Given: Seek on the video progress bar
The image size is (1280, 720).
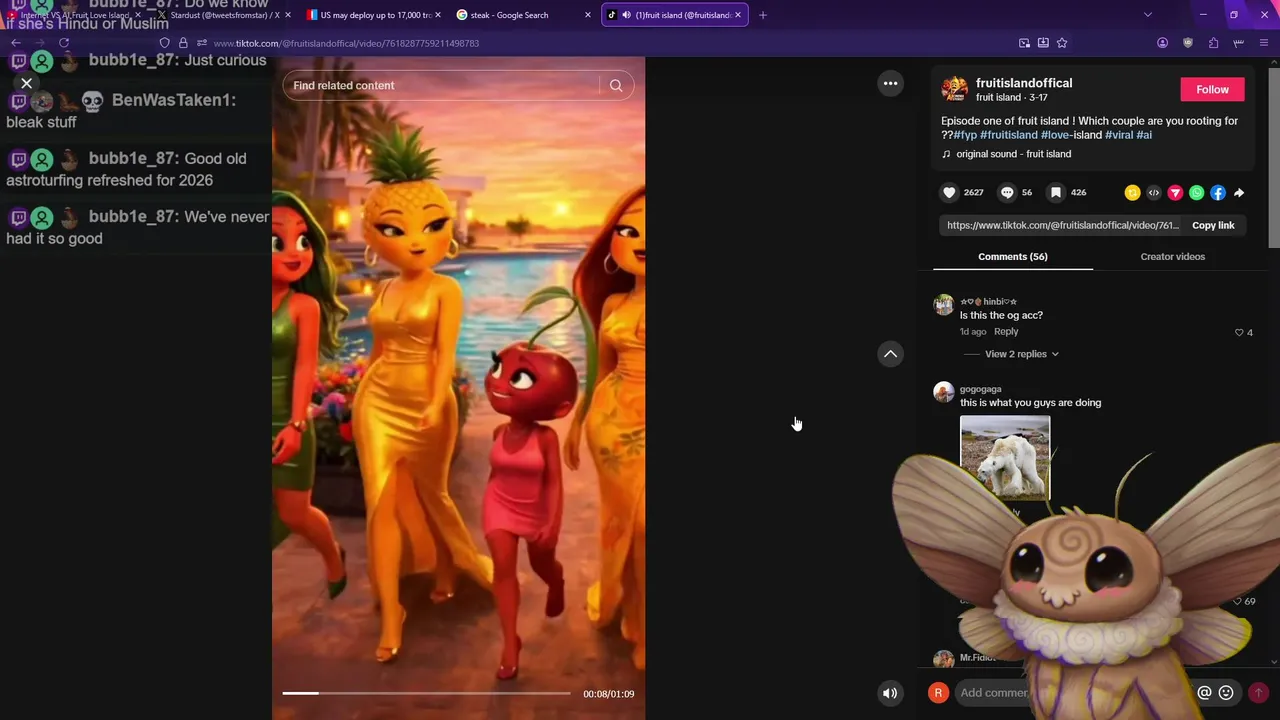Looking at the screenshot, I should click(x=426, y=693).
